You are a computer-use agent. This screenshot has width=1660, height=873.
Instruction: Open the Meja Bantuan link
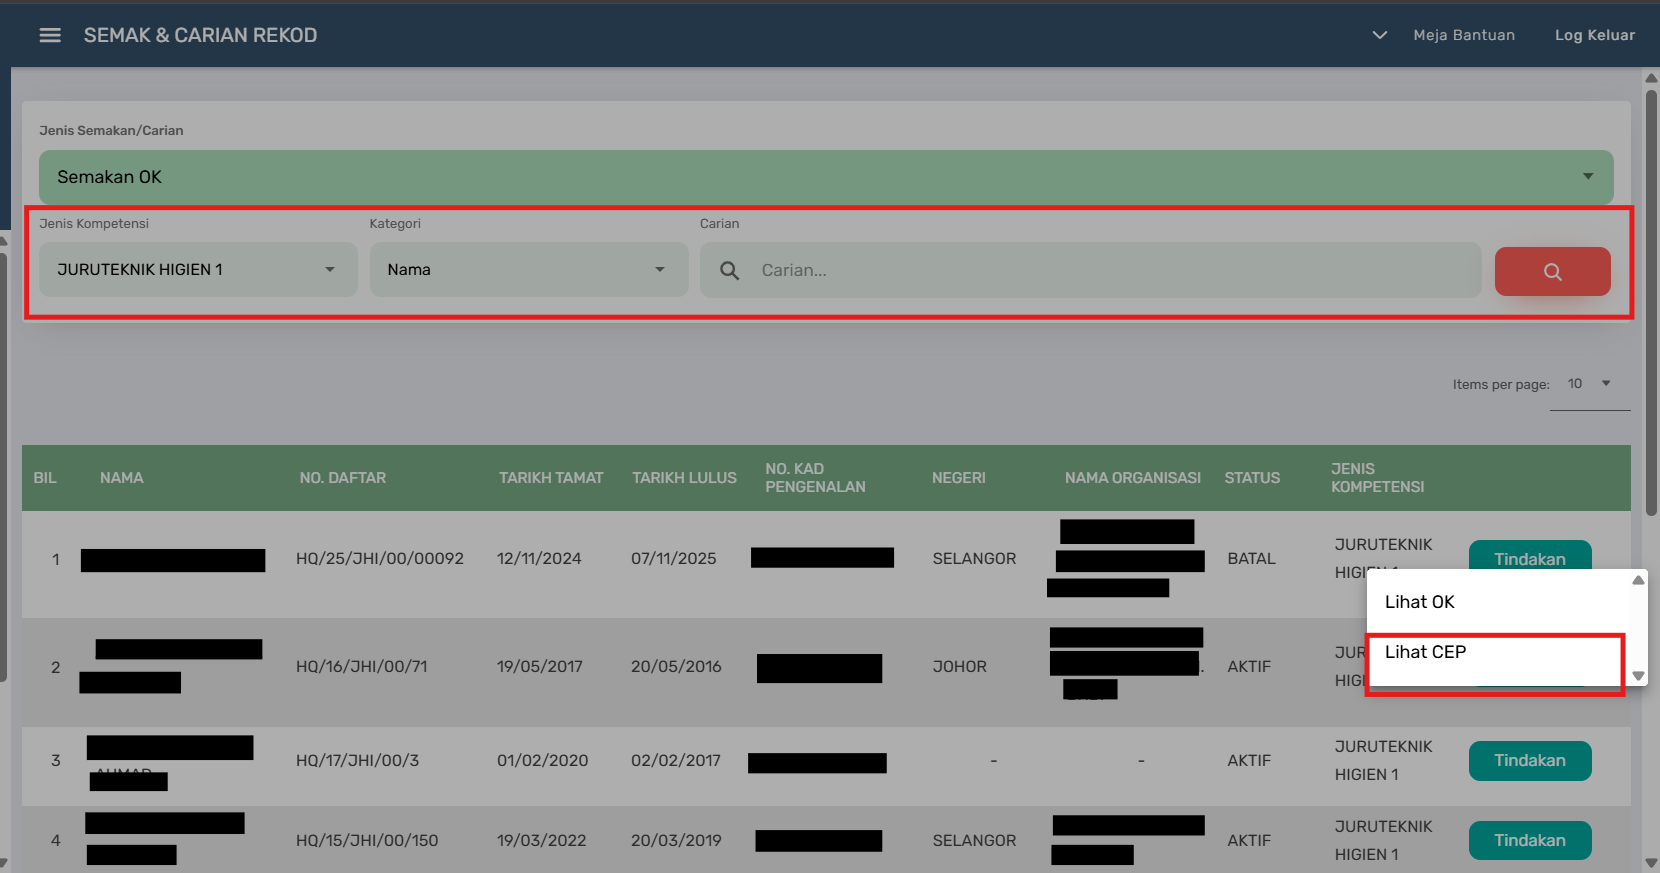[1464, 35]
